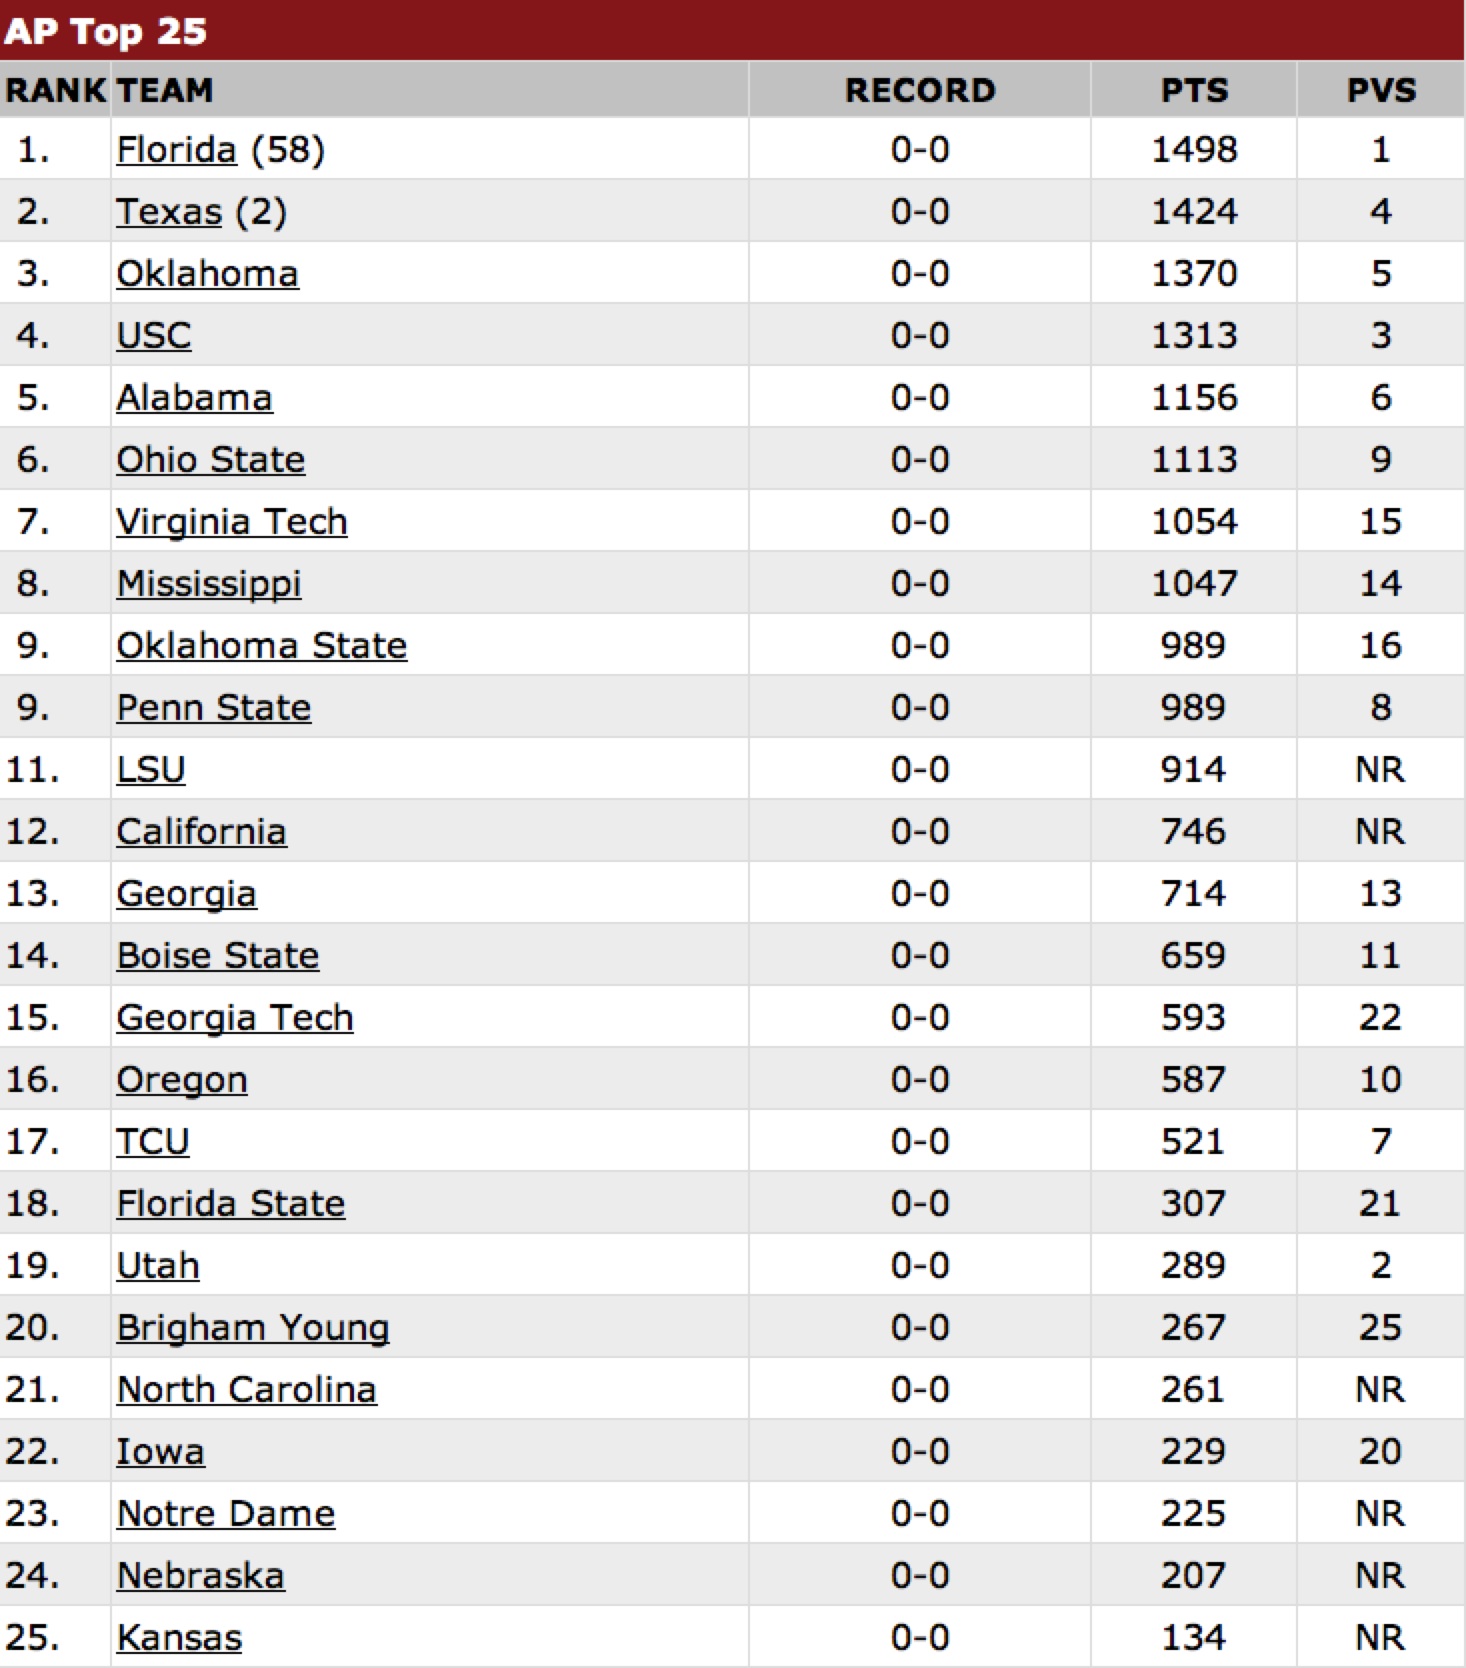The height and width of the screenshot is (1668, 1466).
Task: Open the Florida team link
Action: (x=176, y=149)
